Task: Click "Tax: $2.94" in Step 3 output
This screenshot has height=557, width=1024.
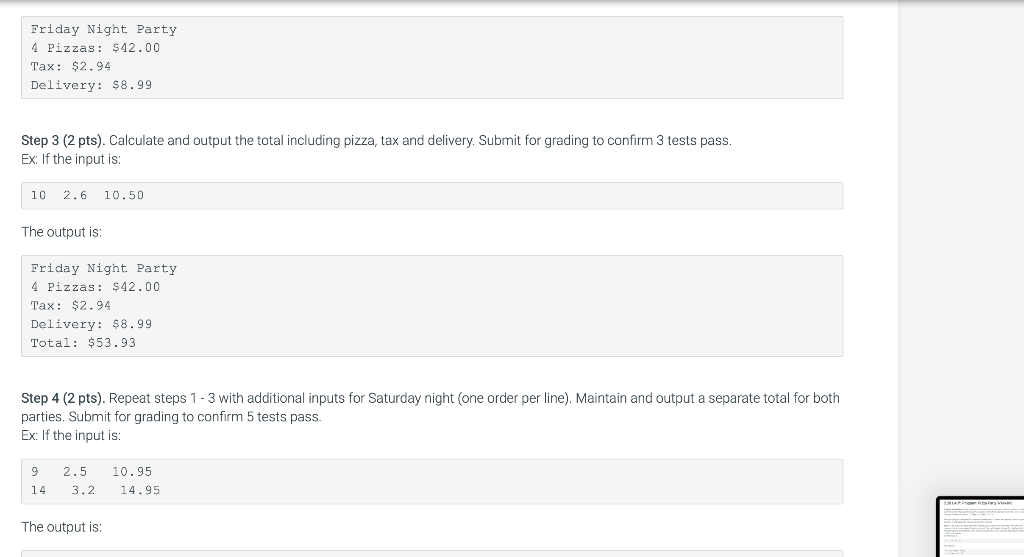Action: (71, 306)
